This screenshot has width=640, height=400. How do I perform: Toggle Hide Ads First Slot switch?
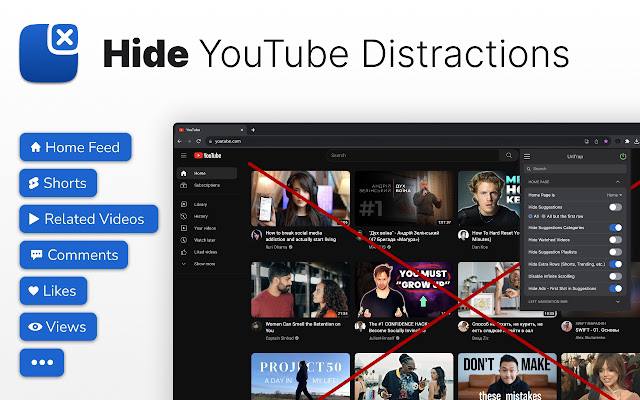[x=616, y=289]
